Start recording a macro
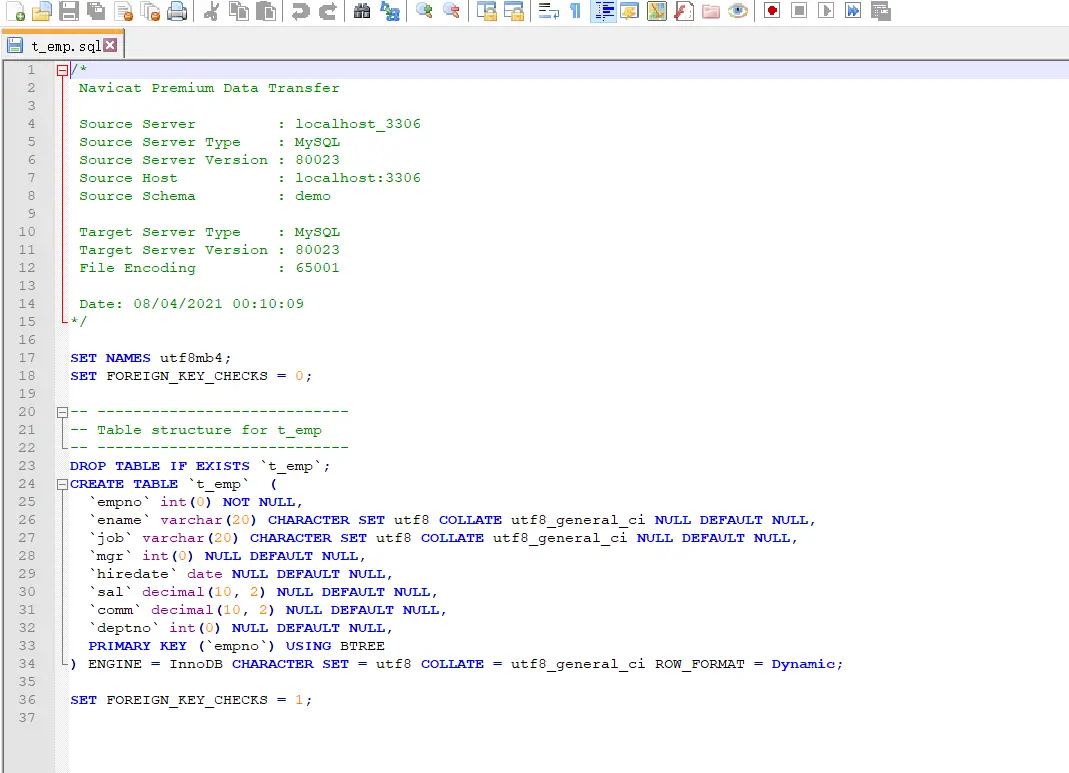The width and height of the screenshot is (1069, 773). point(771,11)
